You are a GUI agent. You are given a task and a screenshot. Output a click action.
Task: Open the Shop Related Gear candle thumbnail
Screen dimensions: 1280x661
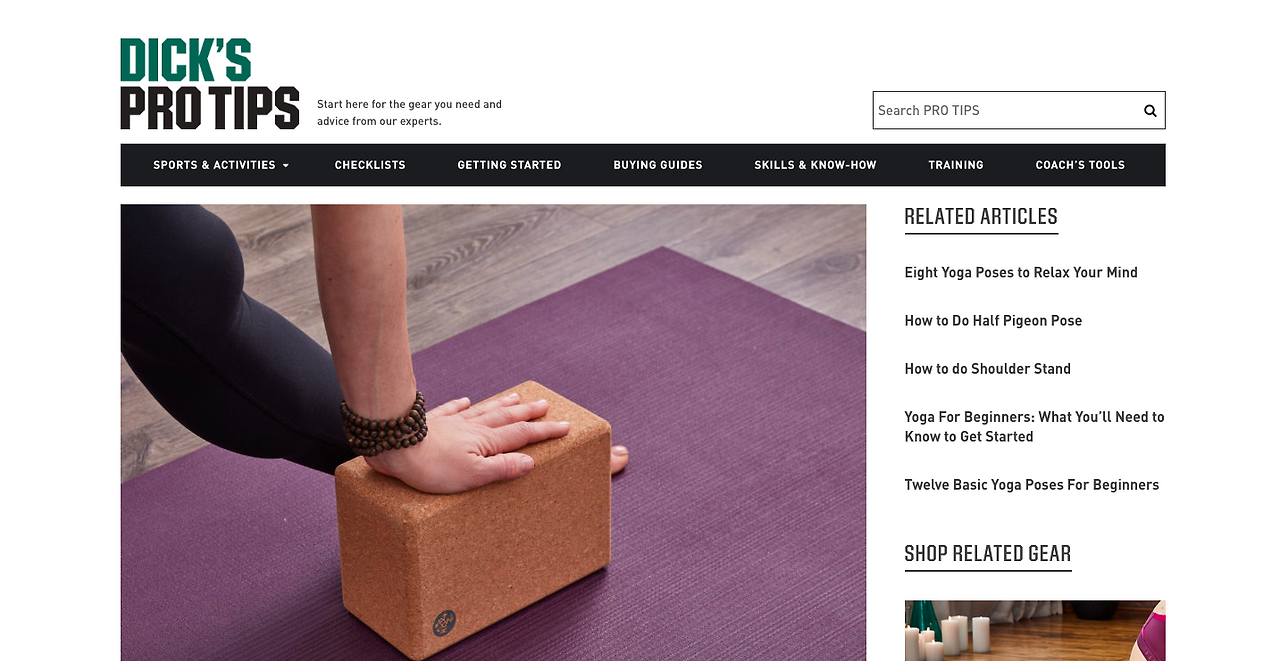[x=1035, y=630]
